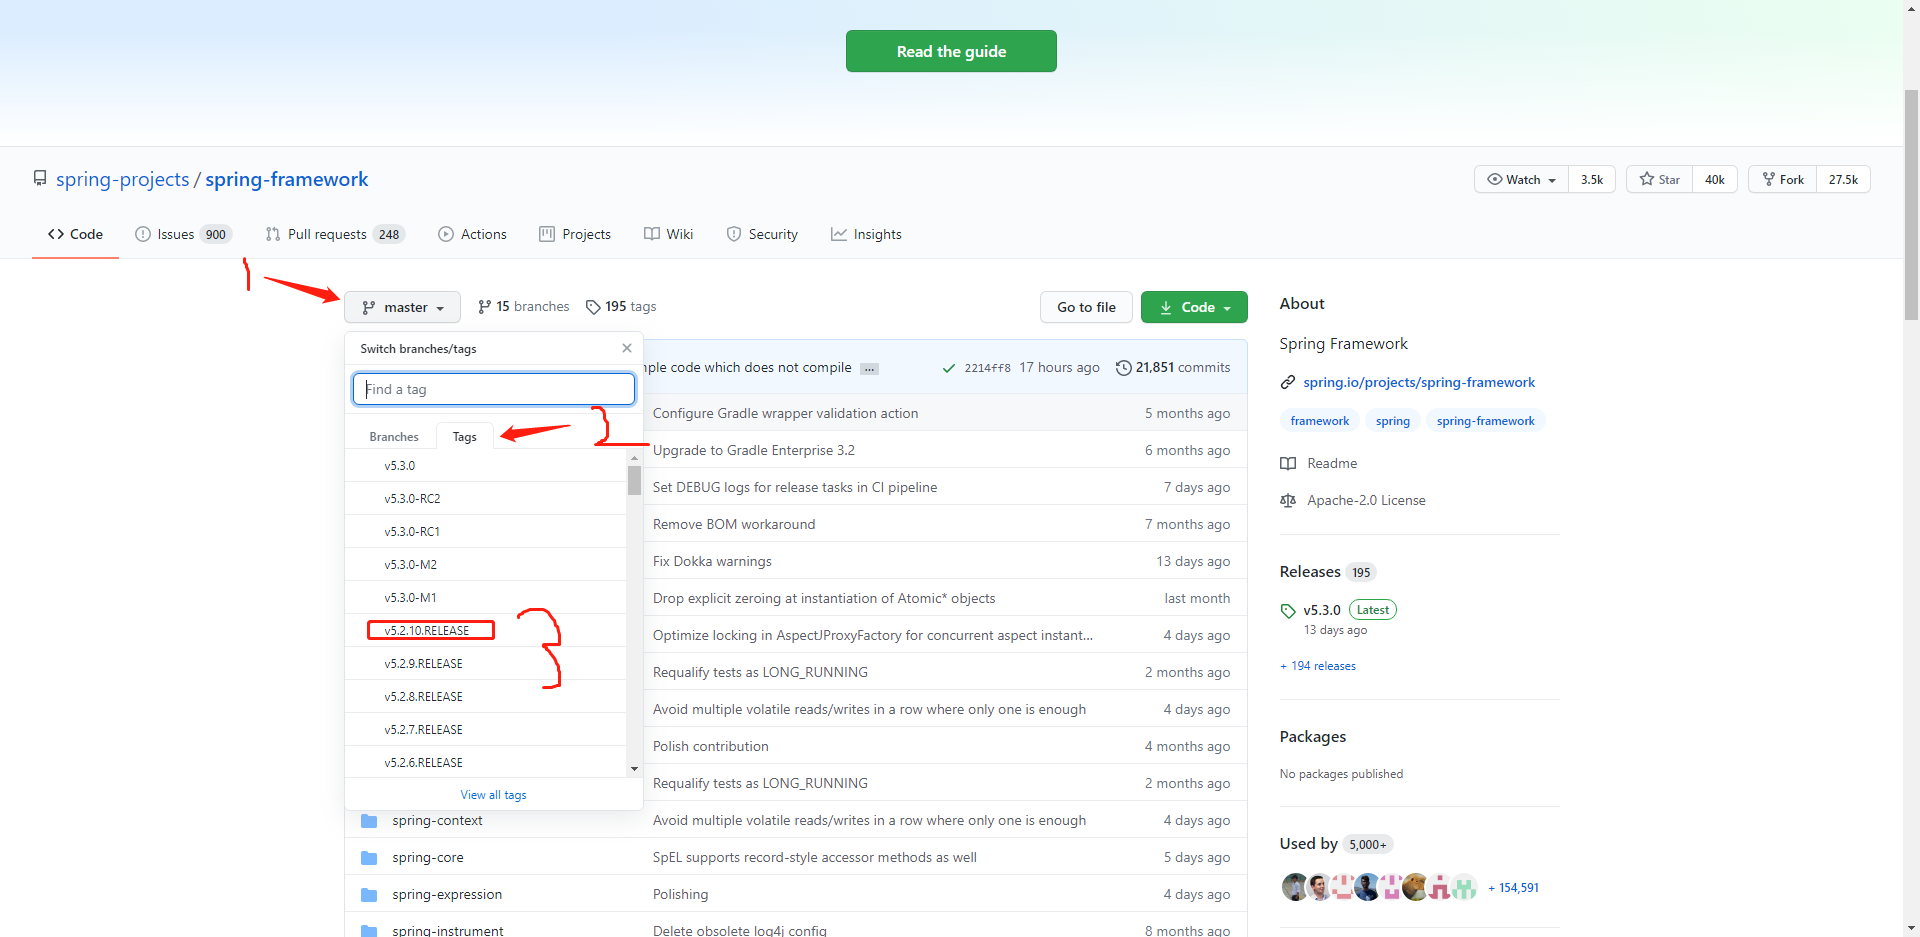This screenshot has height=937, width=1920.
Task: Click the + 154,591 dependents link
Action: (1513, 888)
